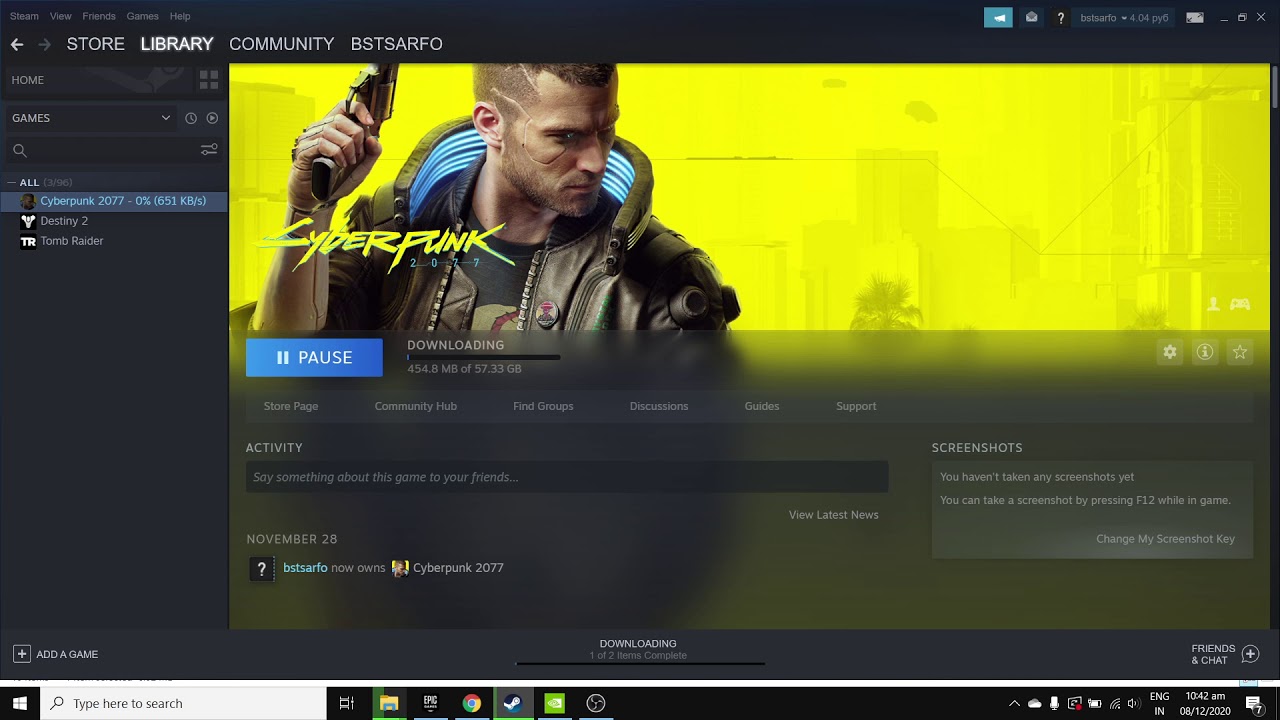Go forward with the right arrow
Image resolution: width=1280 pixels, height=720 pixels.
pyautogui.click(x=44, y=44)
